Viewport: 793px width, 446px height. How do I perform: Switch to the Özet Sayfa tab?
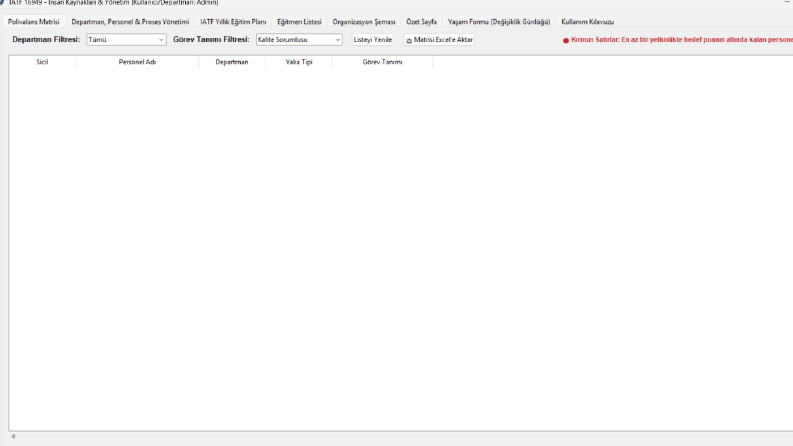point(421,22)
